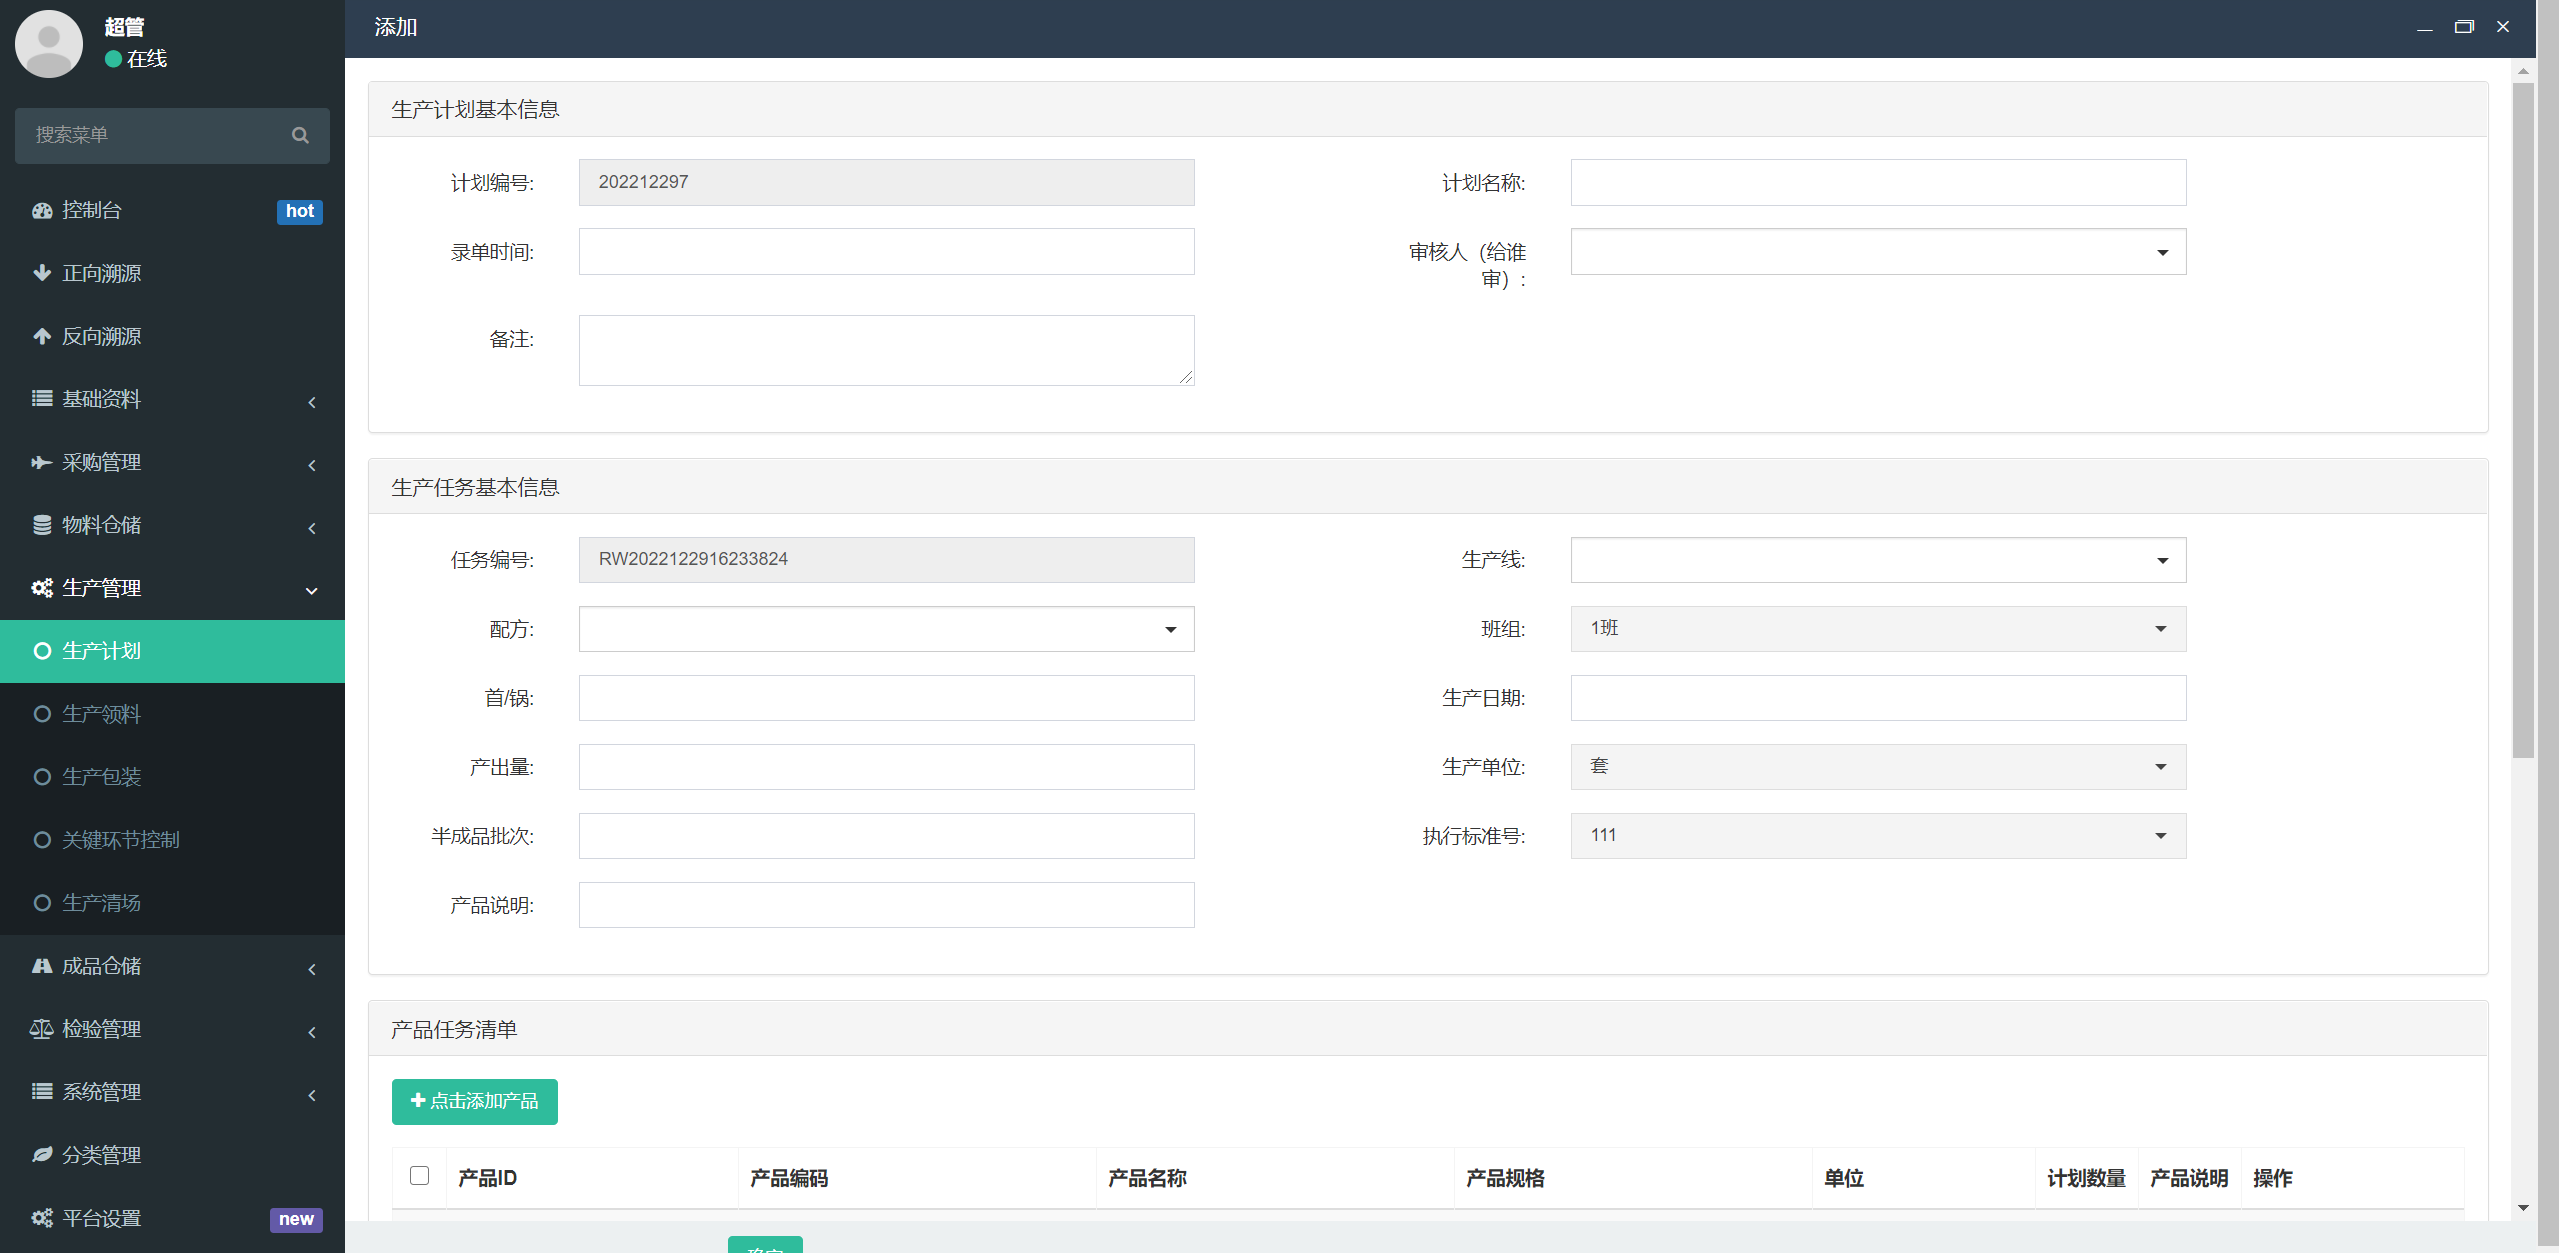Focus the 录单时间 input field
Image resolution: width=2559 pixels, height=1253 pixels.
886,252
